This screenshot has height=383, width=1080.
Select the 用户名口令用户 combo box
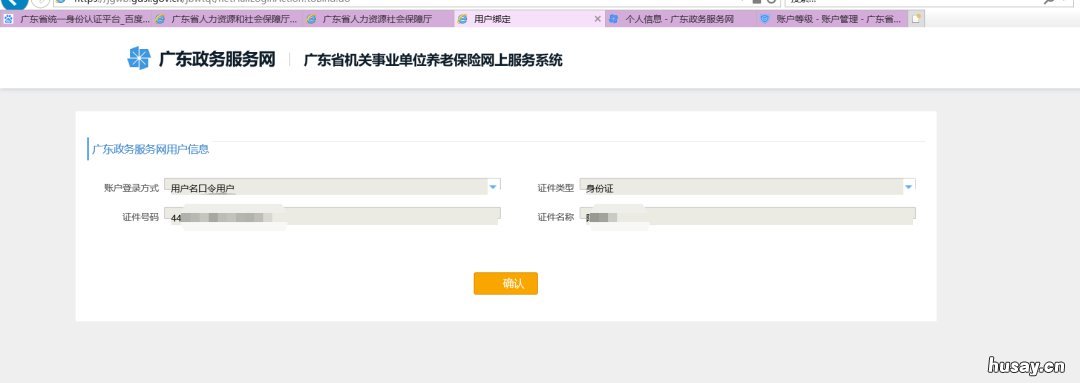click(x=332, y=187)
